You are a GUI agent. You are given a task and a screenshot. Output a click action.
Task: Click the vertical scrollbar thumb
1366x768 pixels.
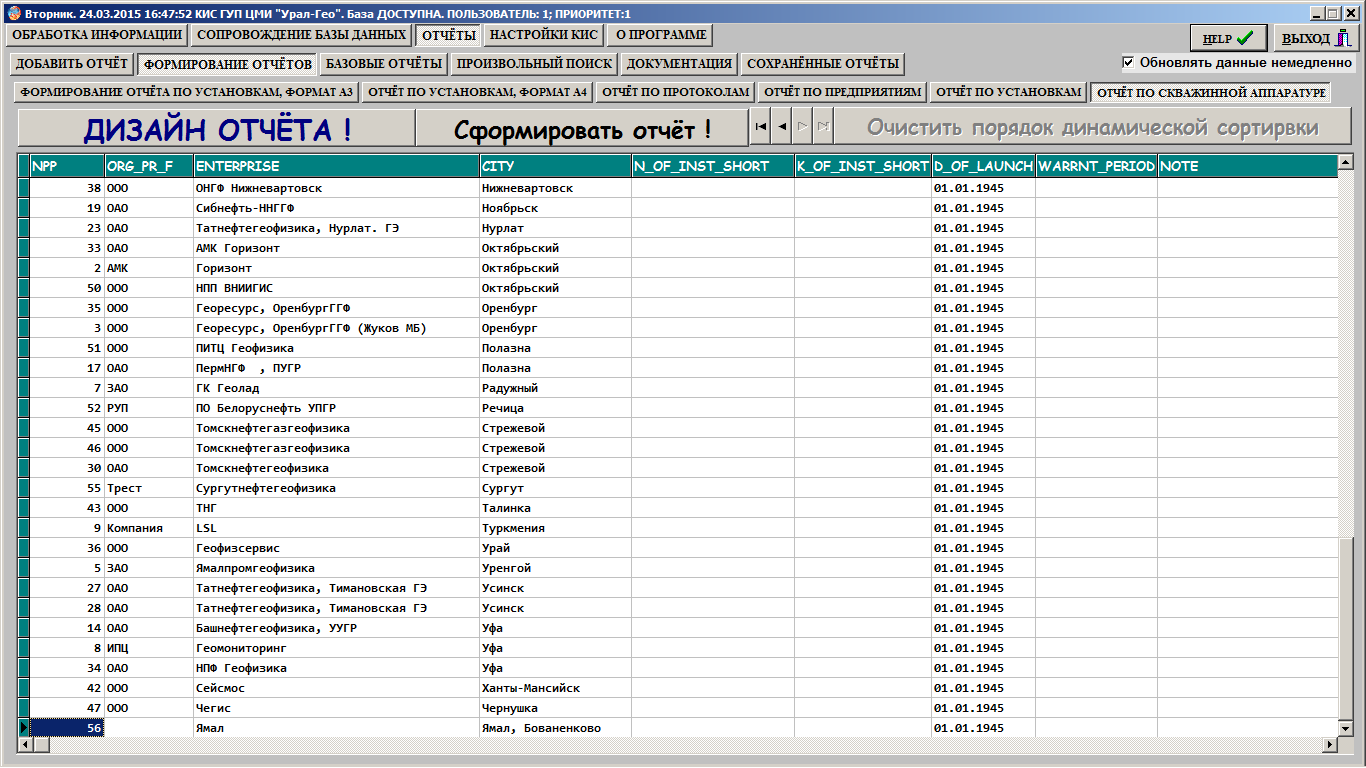pos(1345,628)
